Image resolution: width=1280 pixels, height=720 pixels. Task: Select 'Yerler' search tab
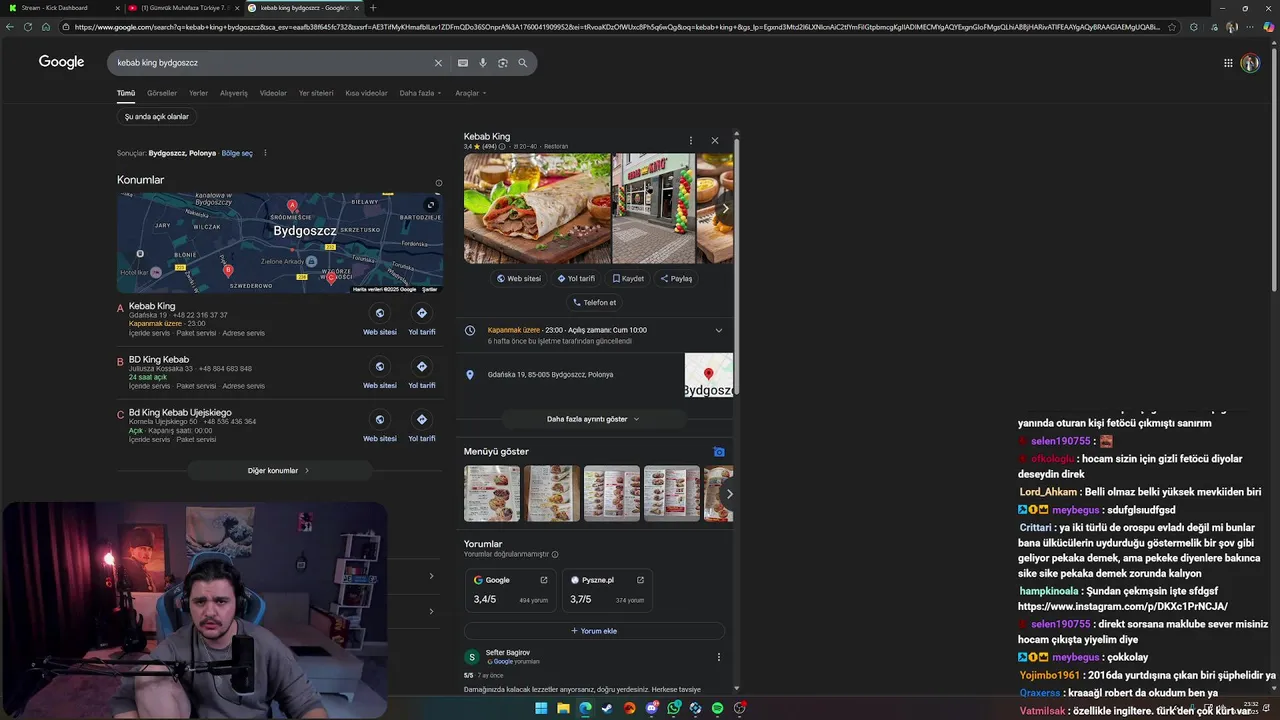[198, 93]
